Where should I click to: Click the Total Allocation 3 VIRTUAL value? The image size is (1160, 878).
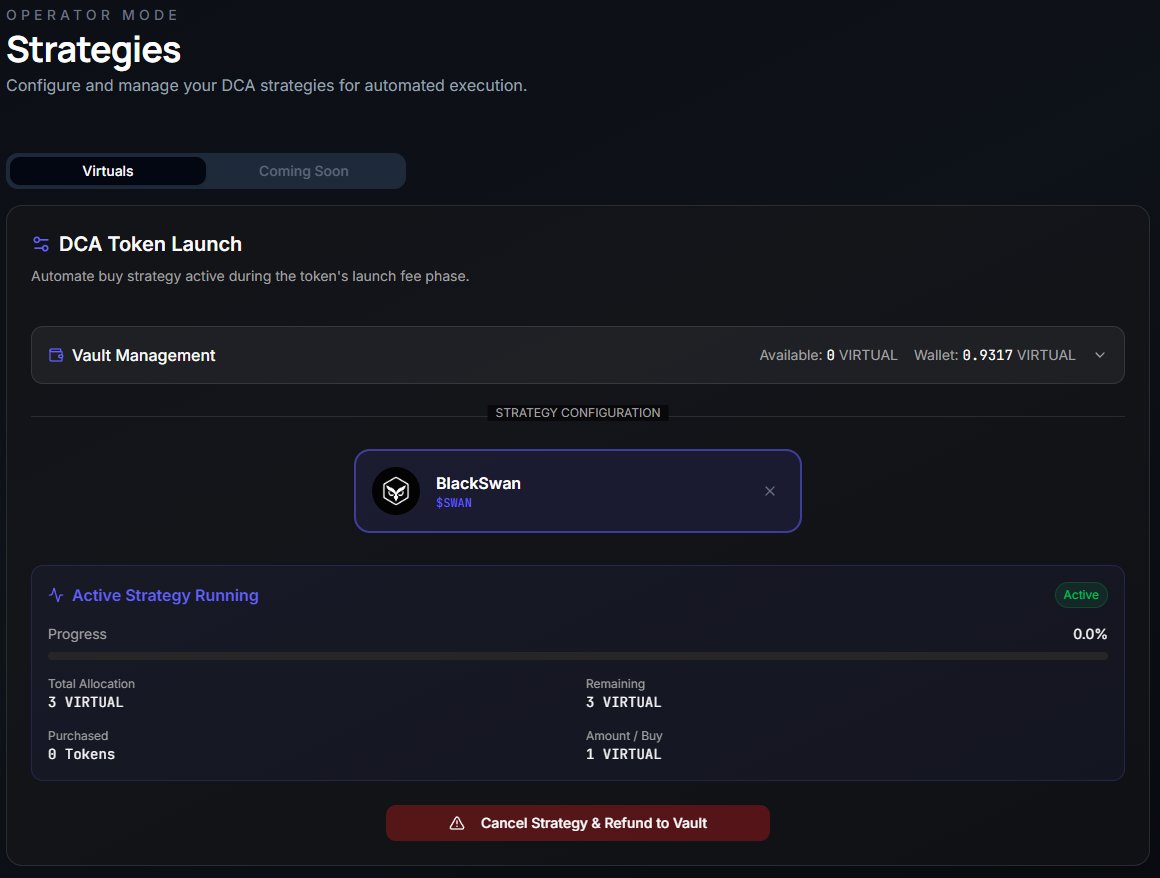(86, 702)
